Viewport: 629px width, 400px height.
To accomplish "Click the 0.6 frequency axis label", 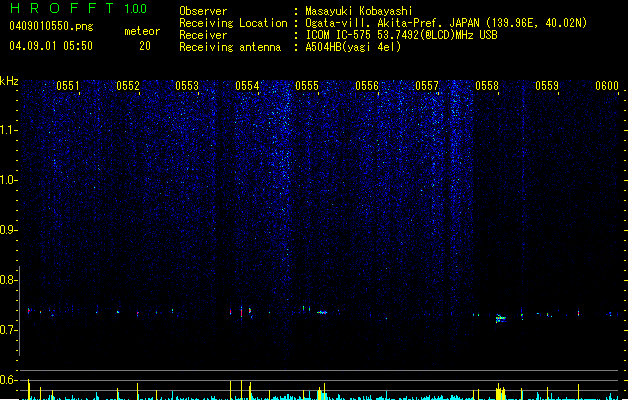I will pyautogui.click(x=7, y=380).
